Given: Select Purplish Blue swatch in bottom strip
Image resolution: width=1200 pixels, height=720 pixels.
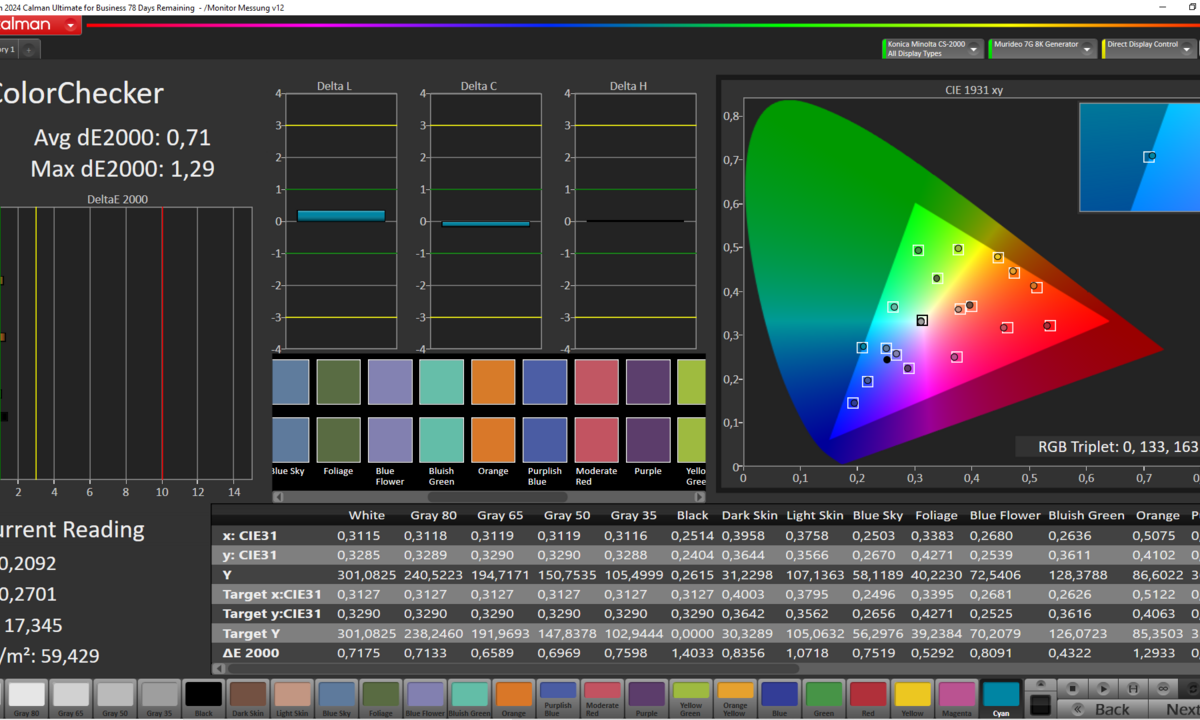Looking at the screenshot, I should coord(558,699).
